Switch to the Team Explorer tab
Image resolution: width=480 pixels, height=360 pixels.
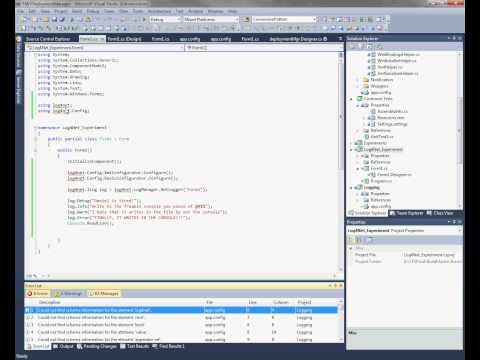(x=406, y=213)
